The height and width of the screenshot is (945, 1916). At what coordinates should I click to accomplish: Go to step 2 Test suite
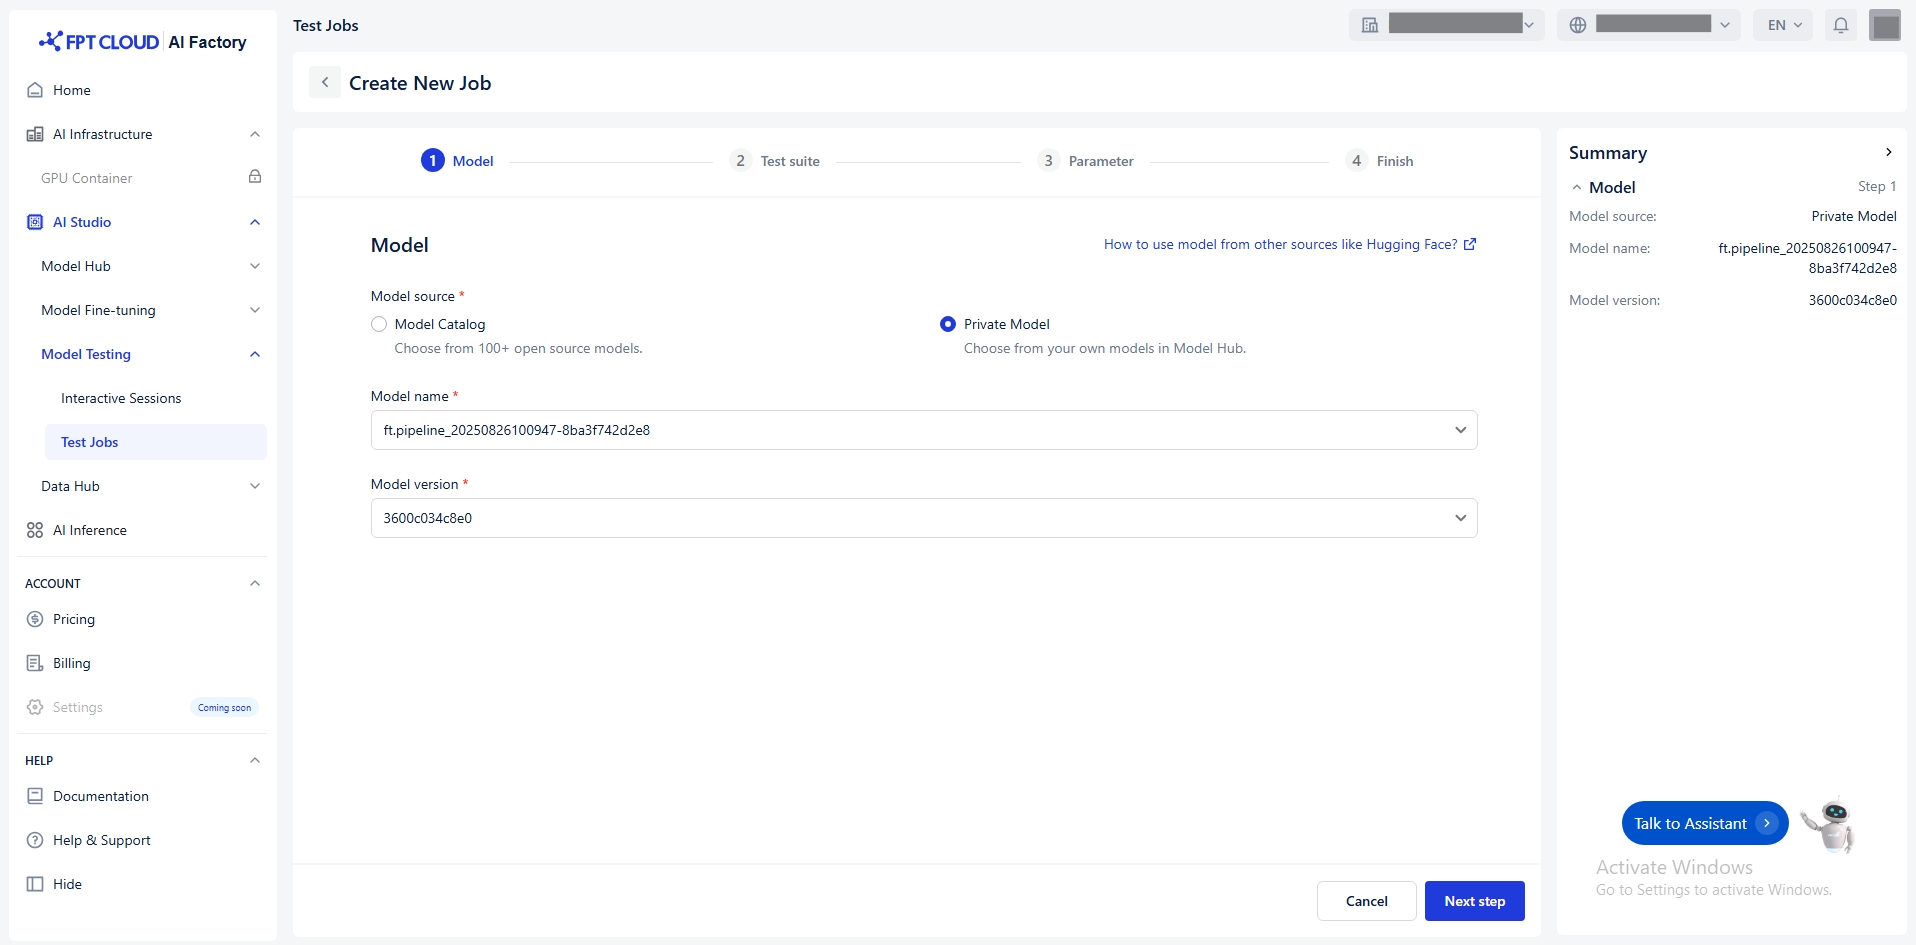(x=776, y=161)
